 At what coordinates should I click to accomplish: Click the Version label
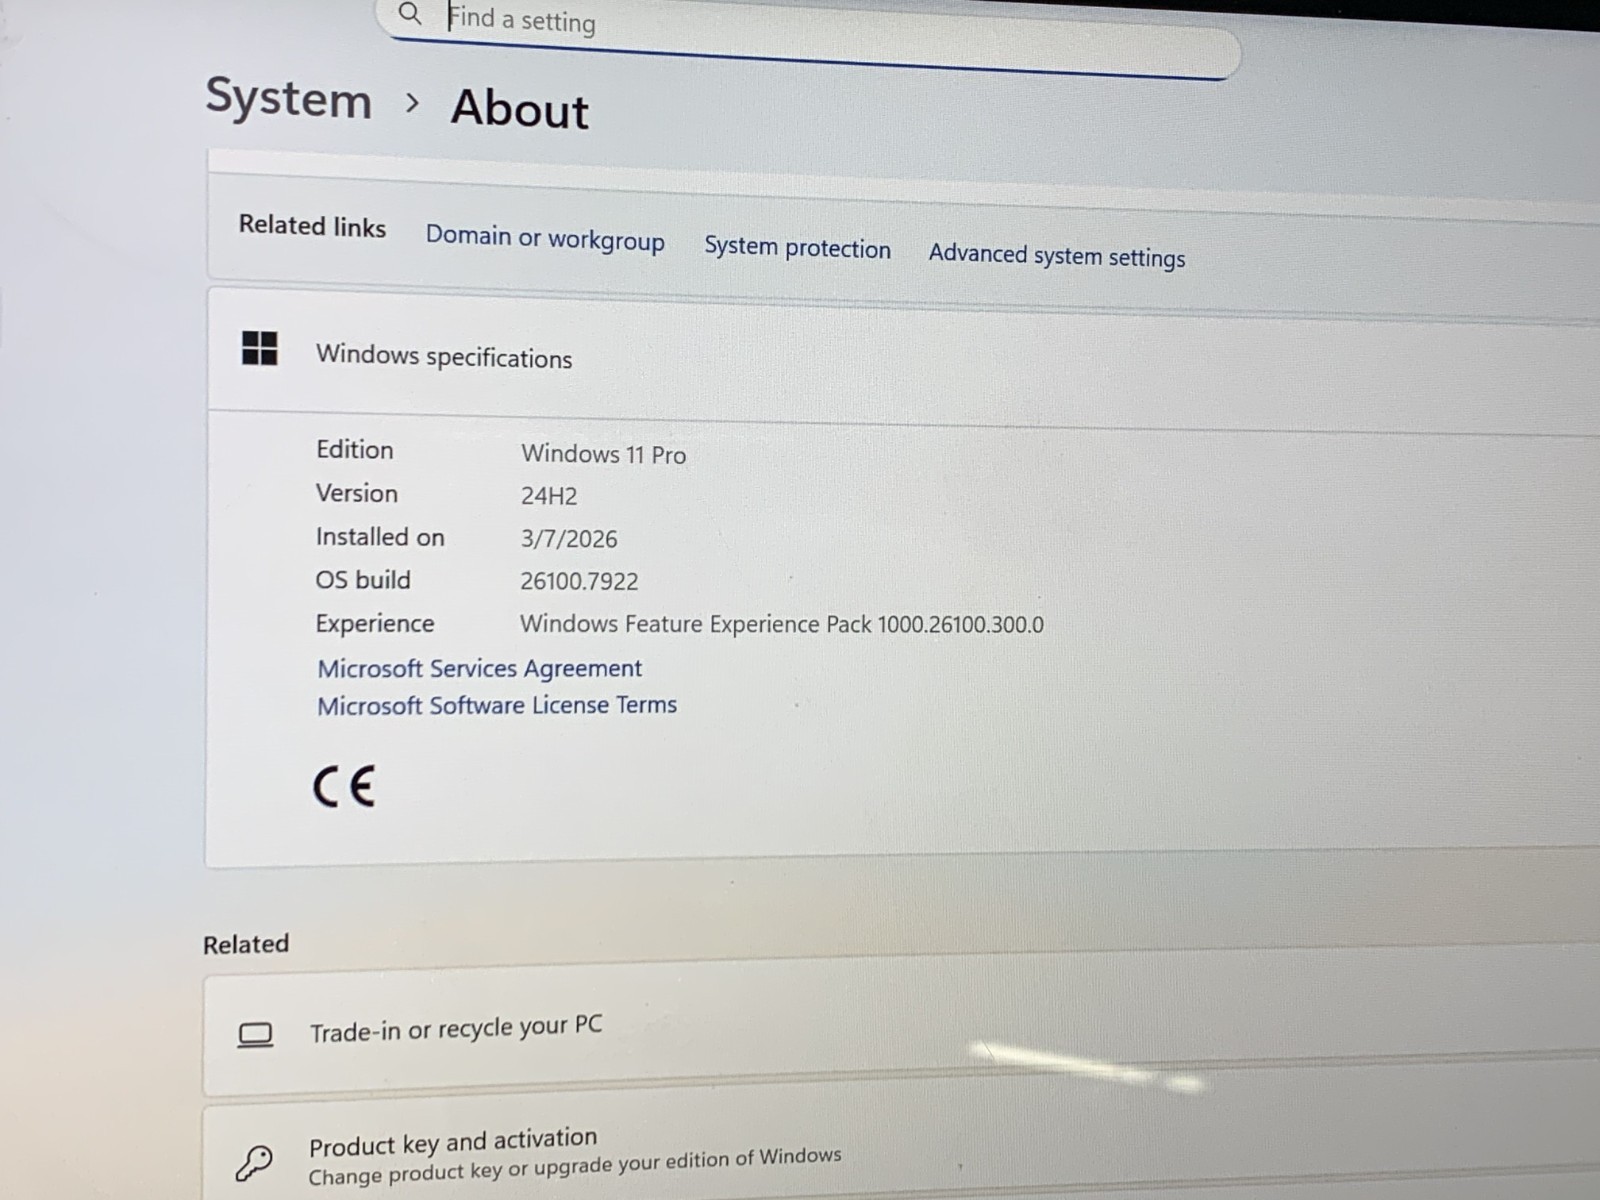(x=357, y=493)
